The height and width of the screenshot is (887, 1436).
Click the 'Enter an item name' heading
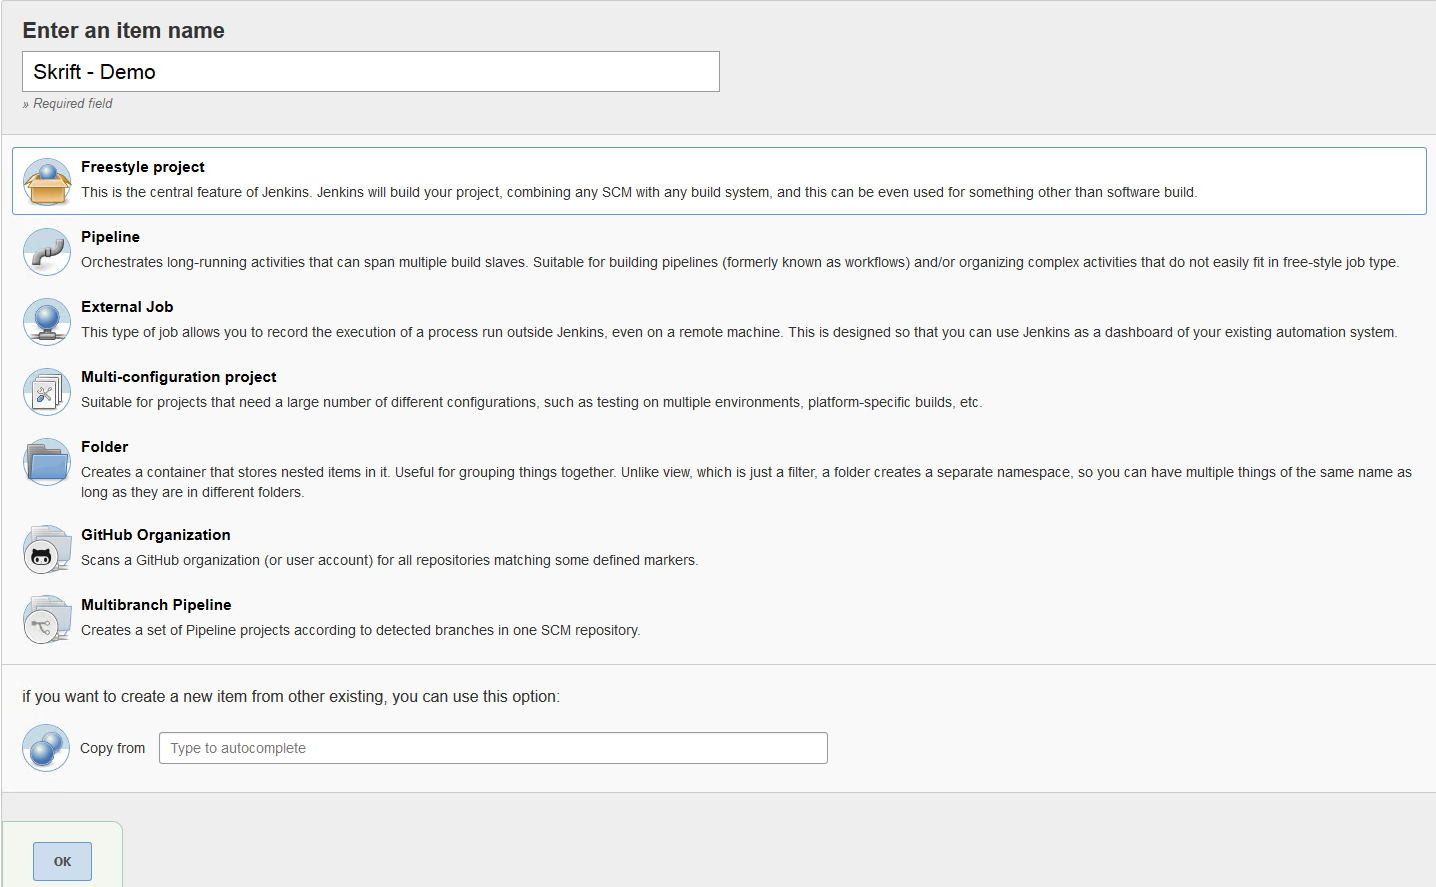[124, 31]
